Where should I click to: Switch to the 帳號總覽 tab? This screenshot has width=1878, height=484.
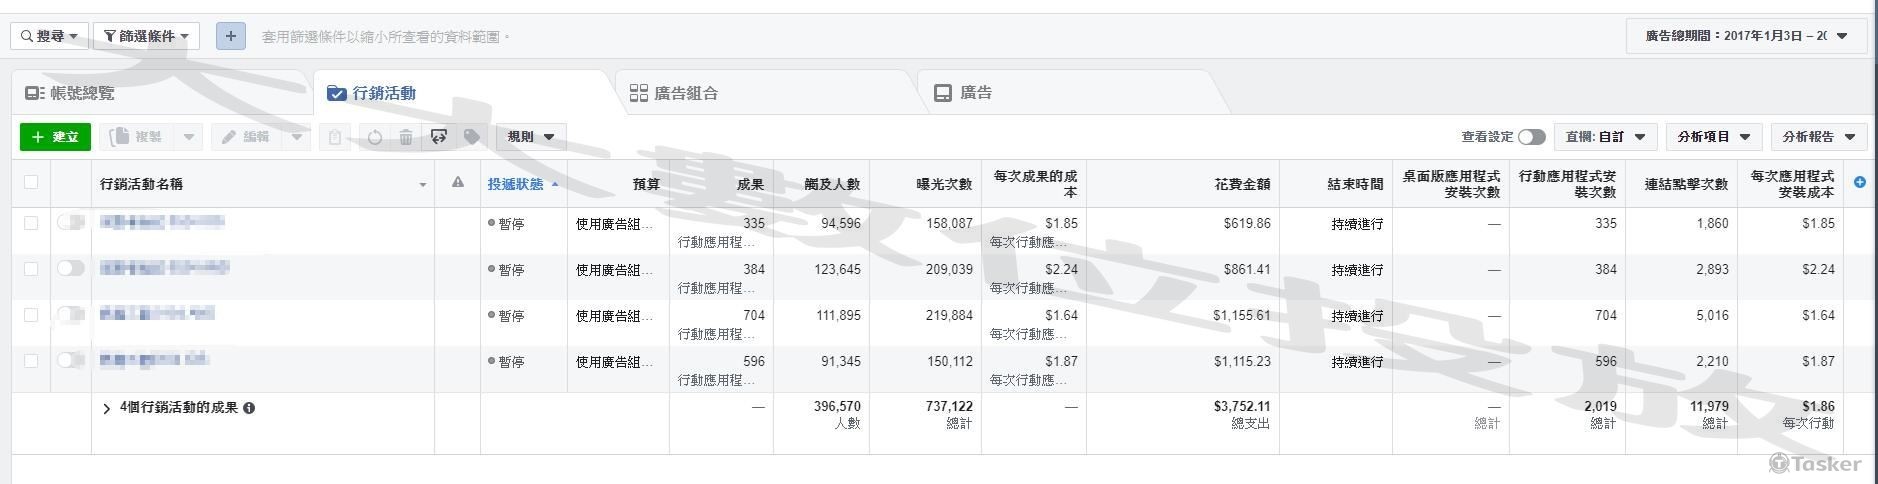[x=70, y=93]
